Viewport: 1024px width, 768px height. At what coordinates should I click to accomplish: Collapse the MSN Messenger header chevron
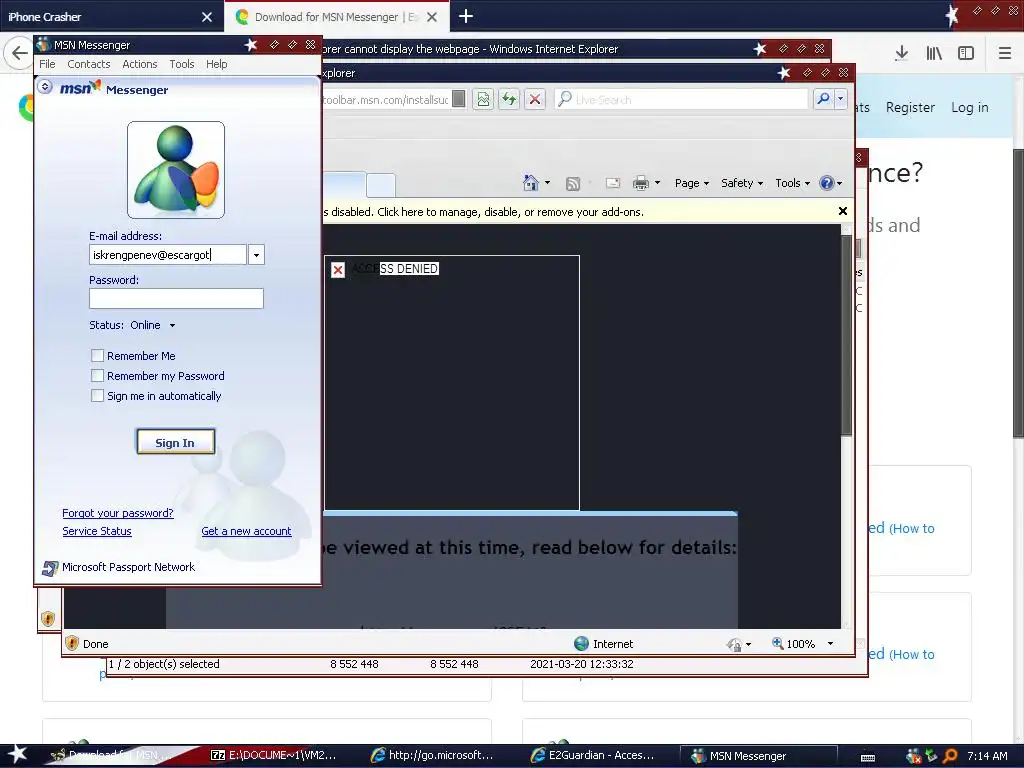point(44,86)
